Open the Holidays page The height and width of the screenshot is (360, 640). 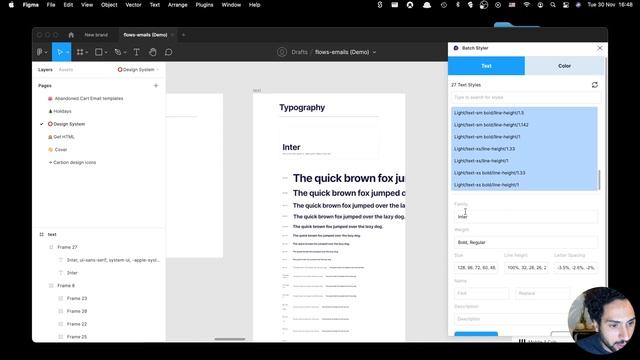click(62, 111)
